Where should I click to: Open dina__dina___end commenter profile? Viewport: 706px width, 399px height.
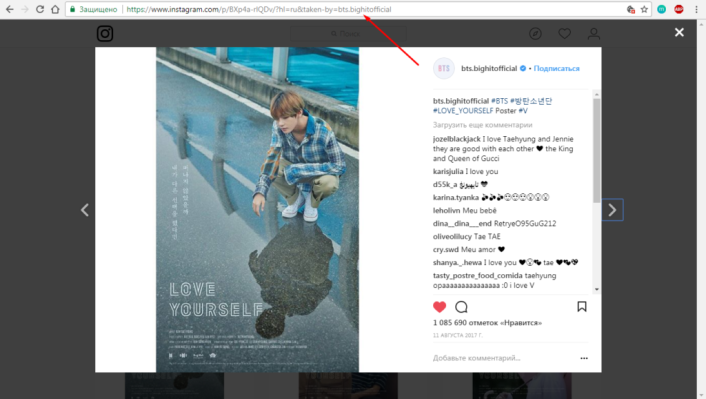point(462,224)
